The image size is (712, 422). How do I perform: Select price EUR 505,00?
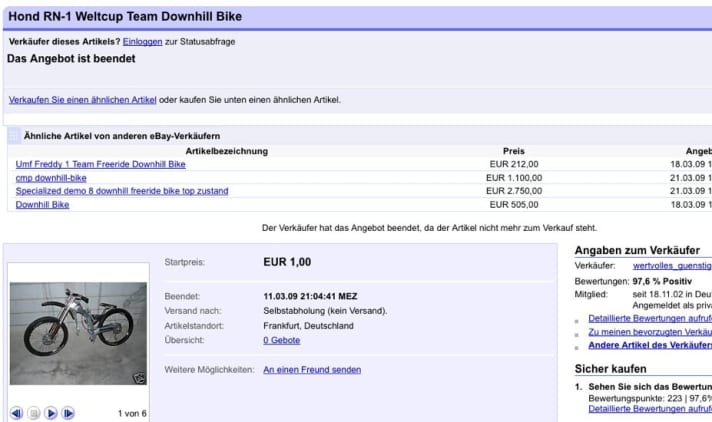pyautogui.click(x=514, y=204)
